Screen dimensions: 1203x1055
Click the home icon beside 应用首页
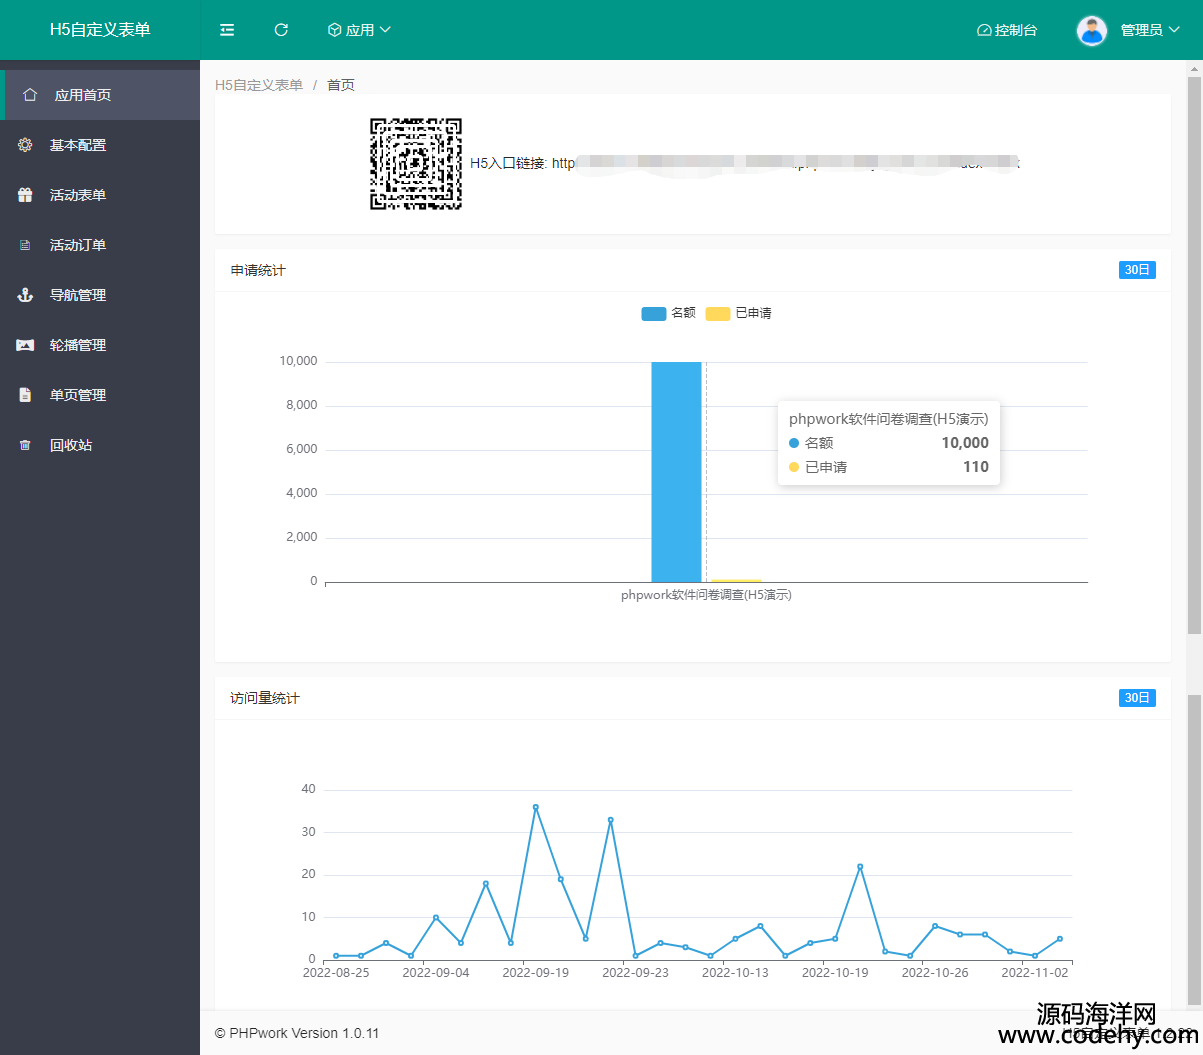click(30, 95)
